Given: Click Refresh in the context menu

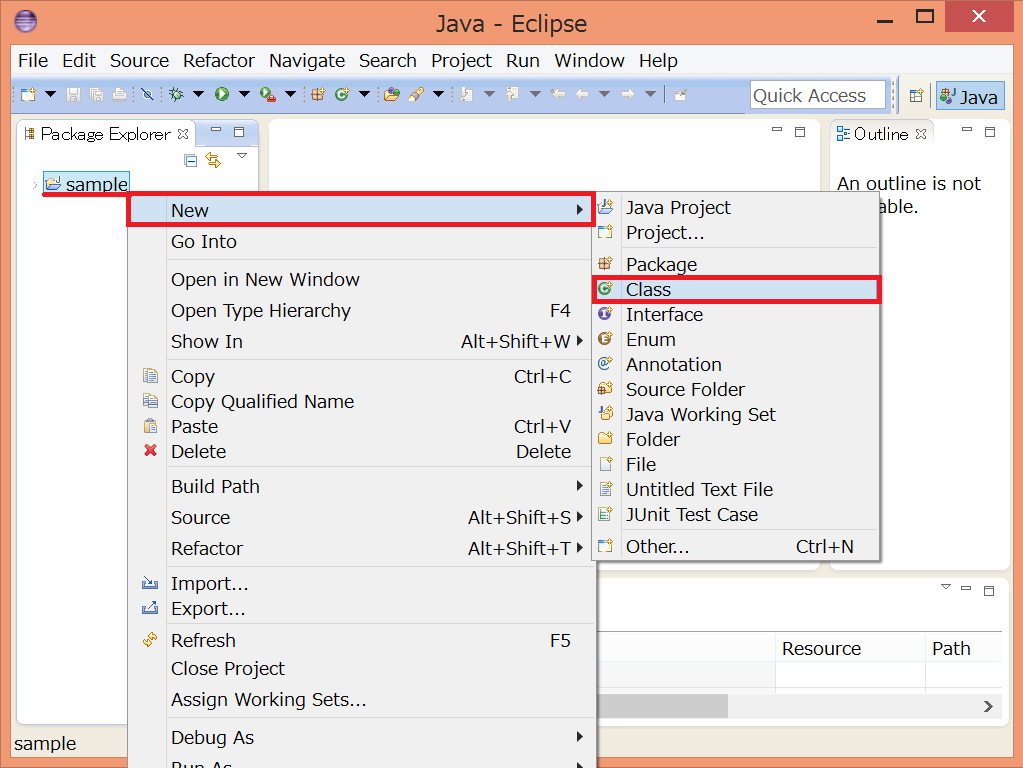Looking at the screenshot, I should (x=361, y=640).
